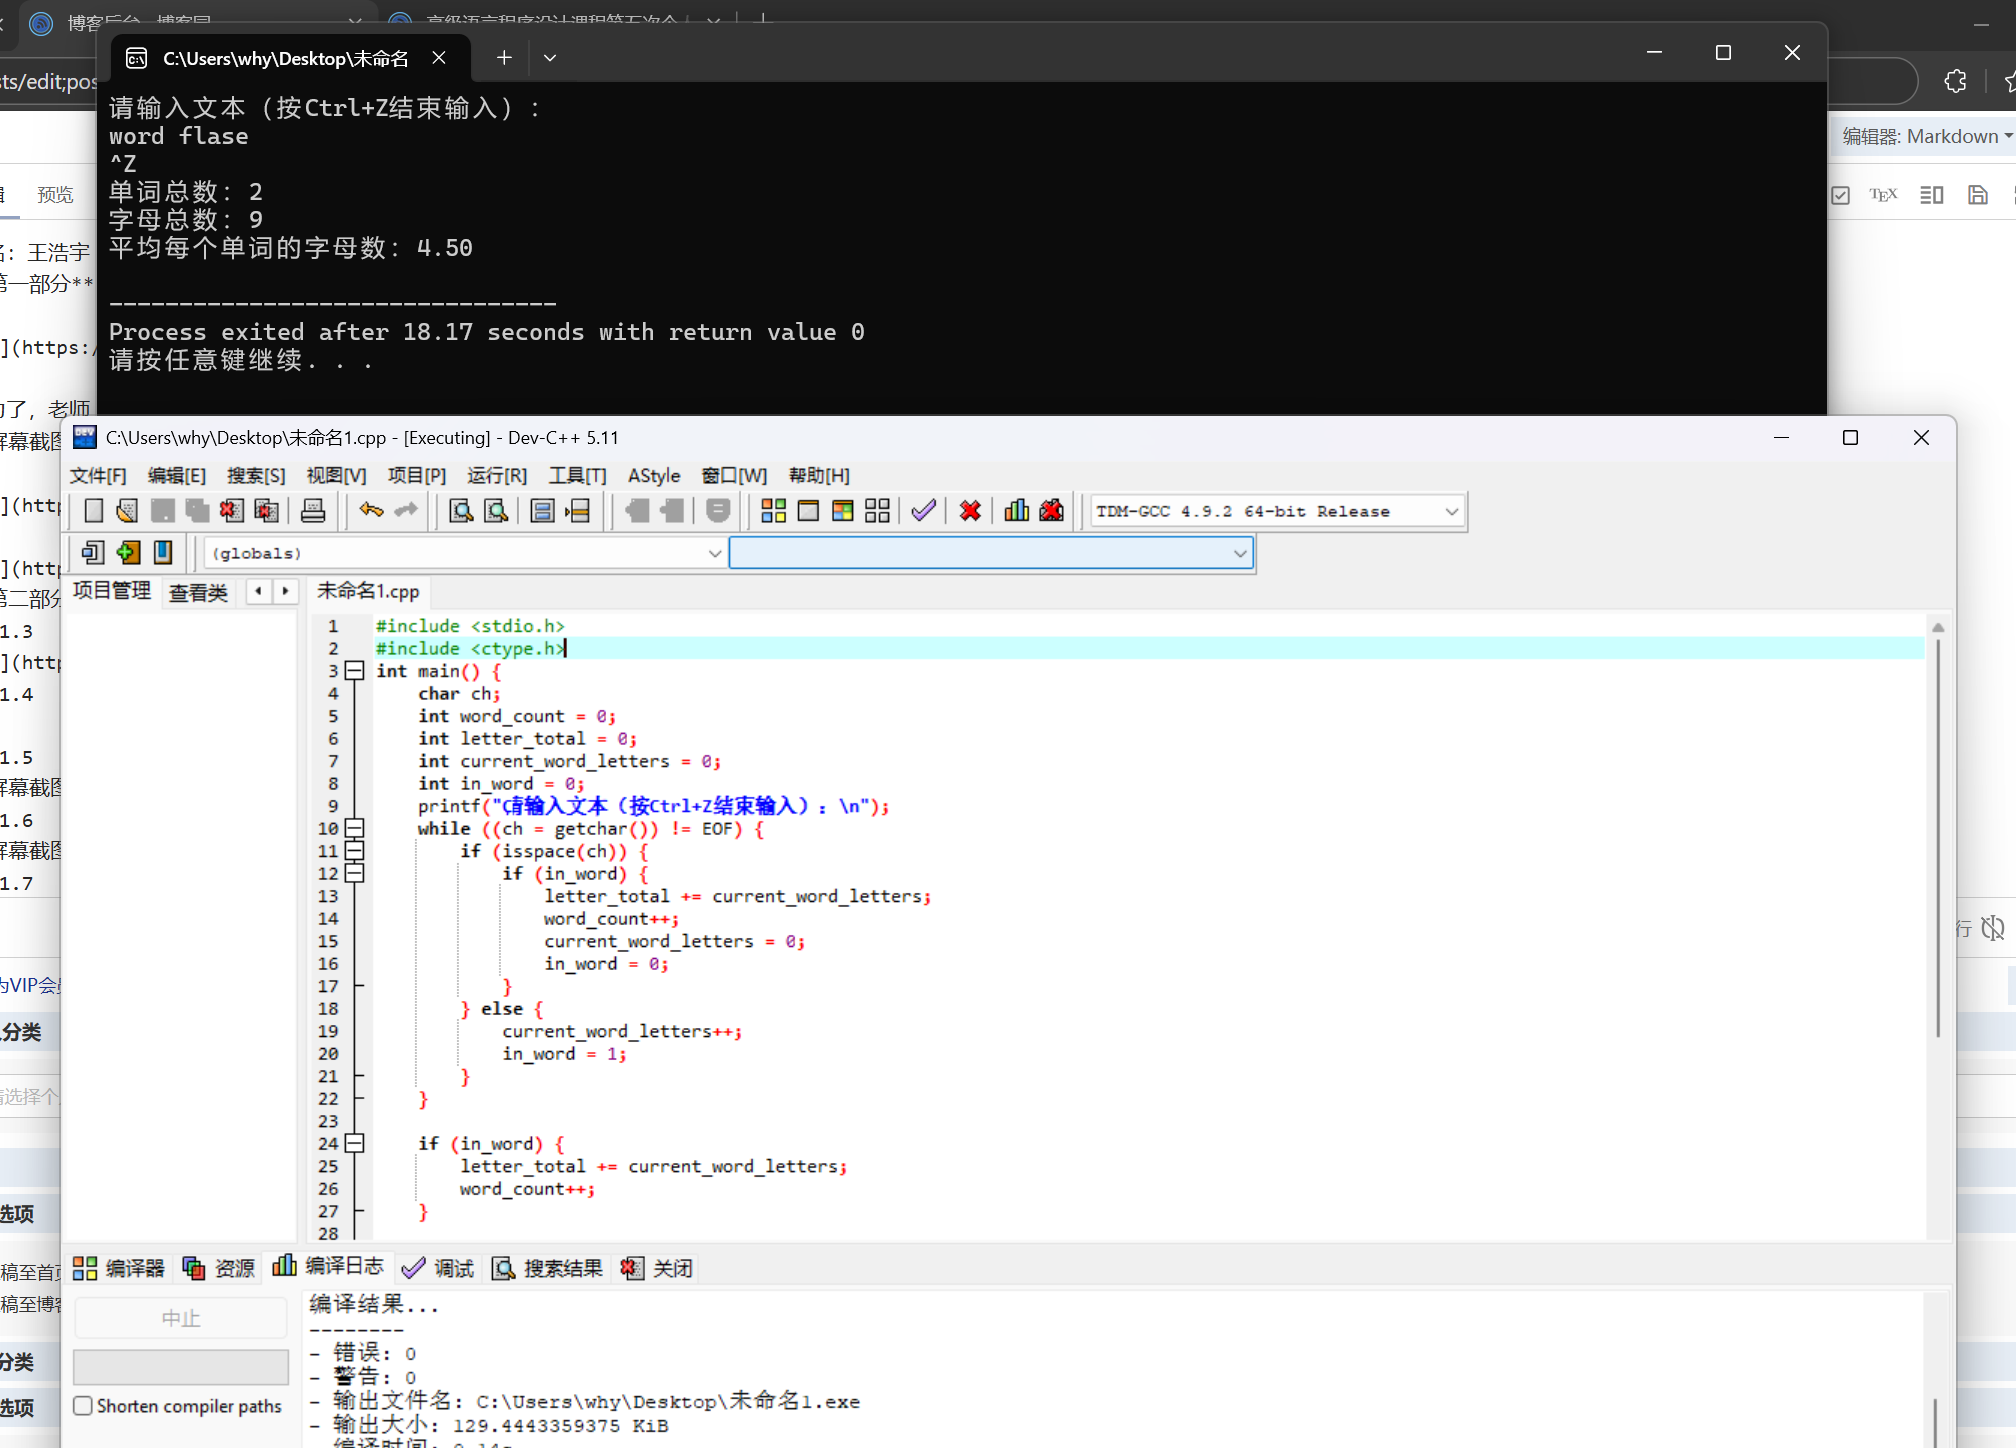Click the Find magnifier toolbar icon
The height and width of the screenshot is (1448, 2016).
[461, 511]
